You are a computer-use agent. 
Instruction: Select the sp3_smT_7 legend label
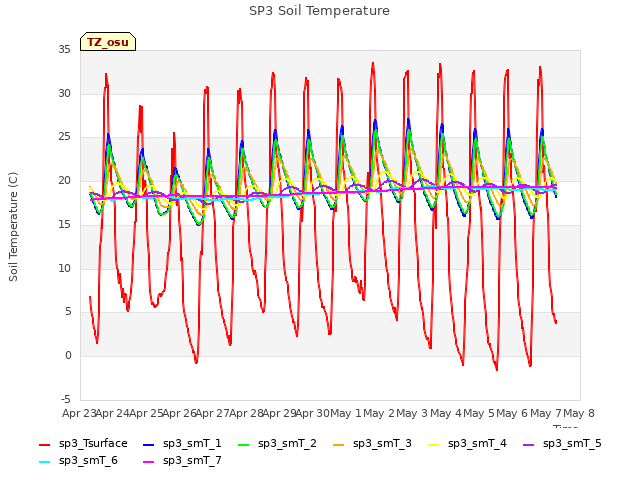pos(192,461)
